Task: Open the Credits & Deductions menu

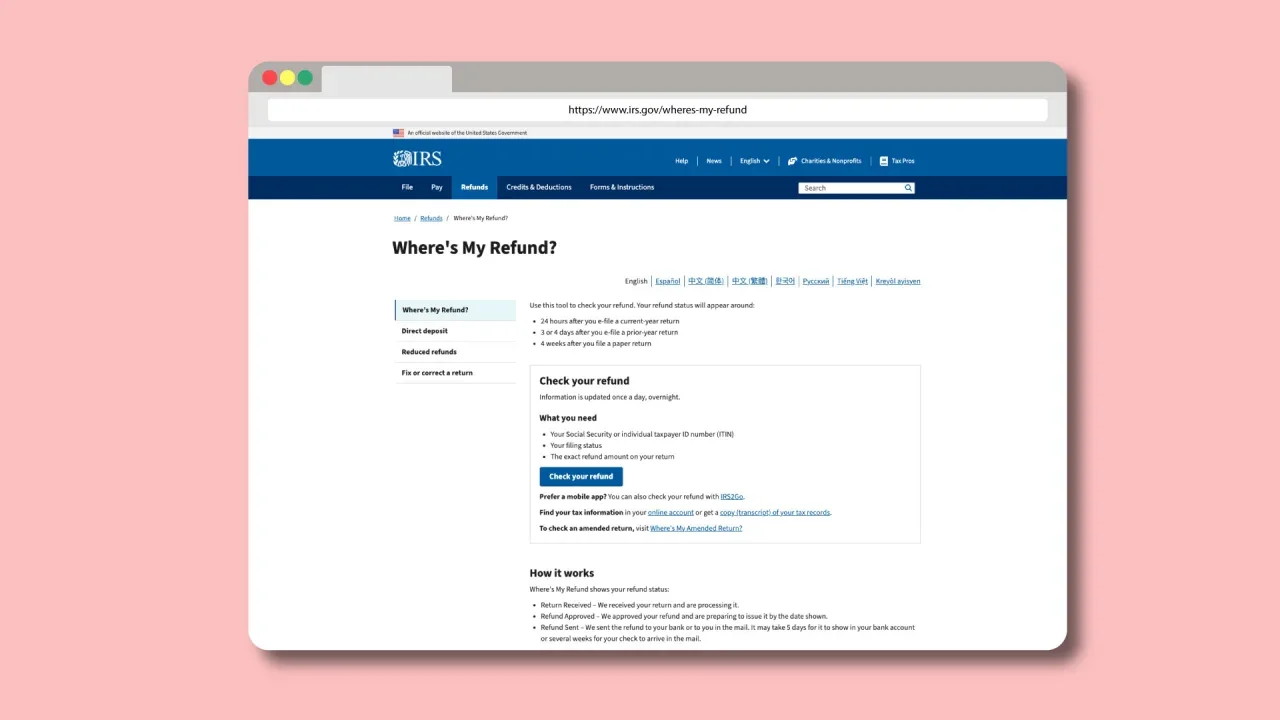Action: tap(538, 187)
